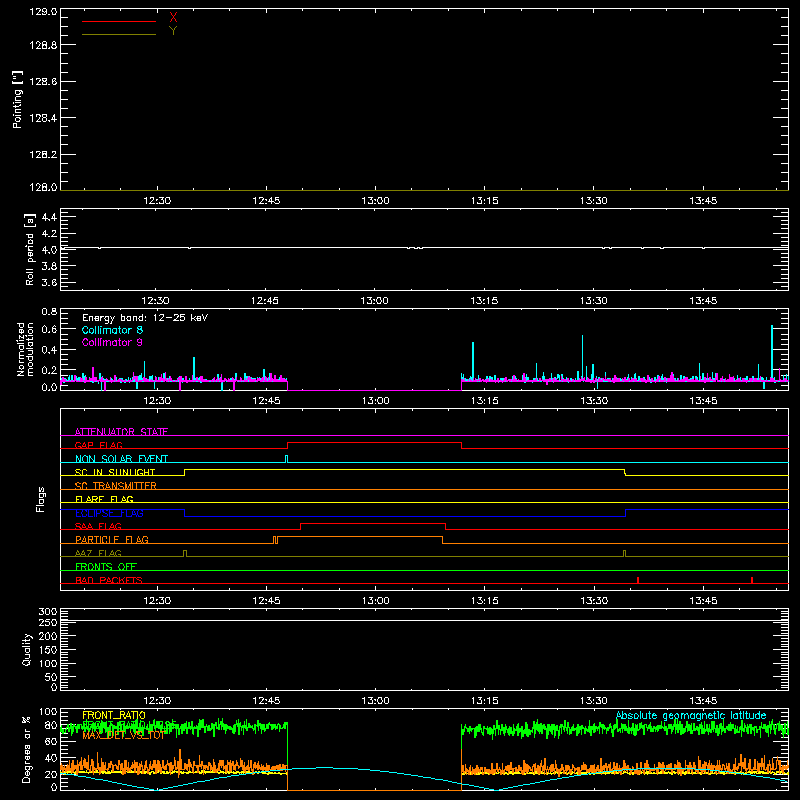
Task: Click the 3.6 tick on the Roll period axis
Action: coord(49,283)
